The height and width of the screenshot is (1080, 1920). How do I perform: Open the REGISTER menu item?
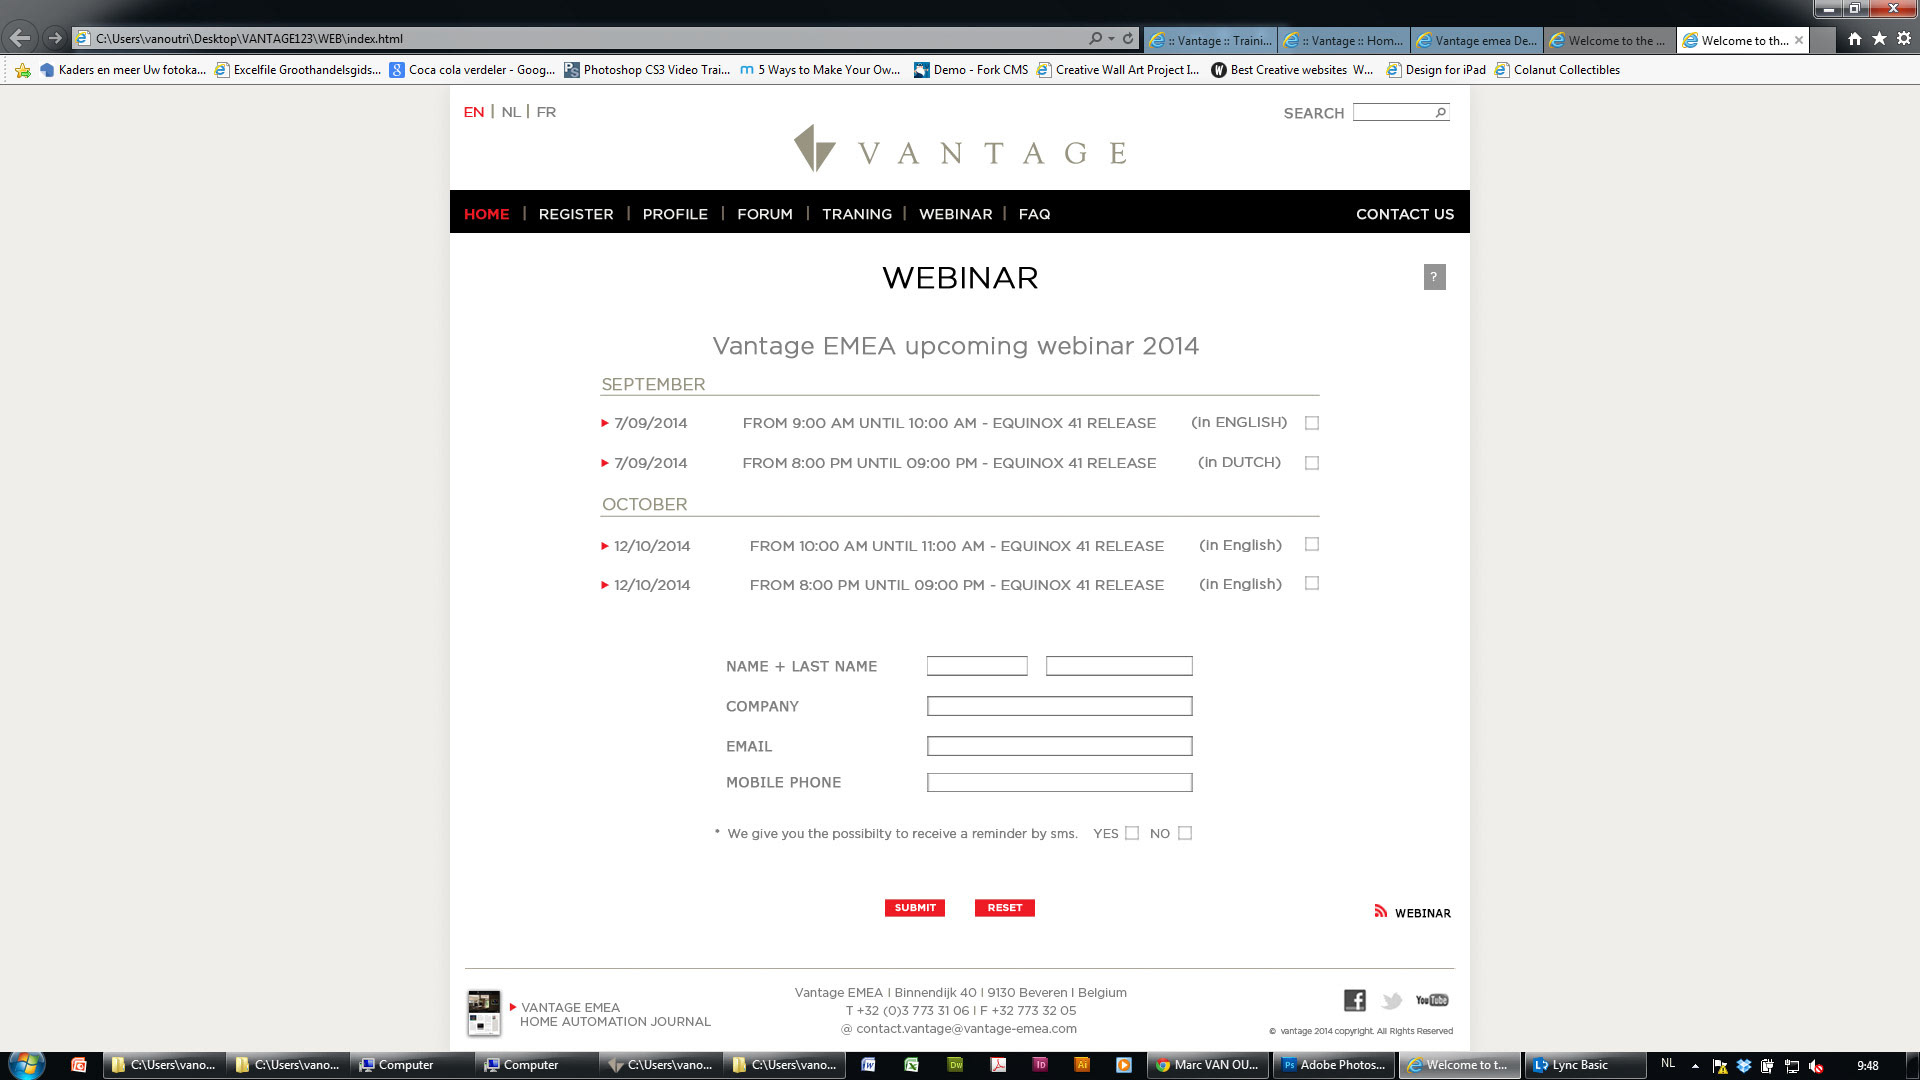click(x=576, y=214)
